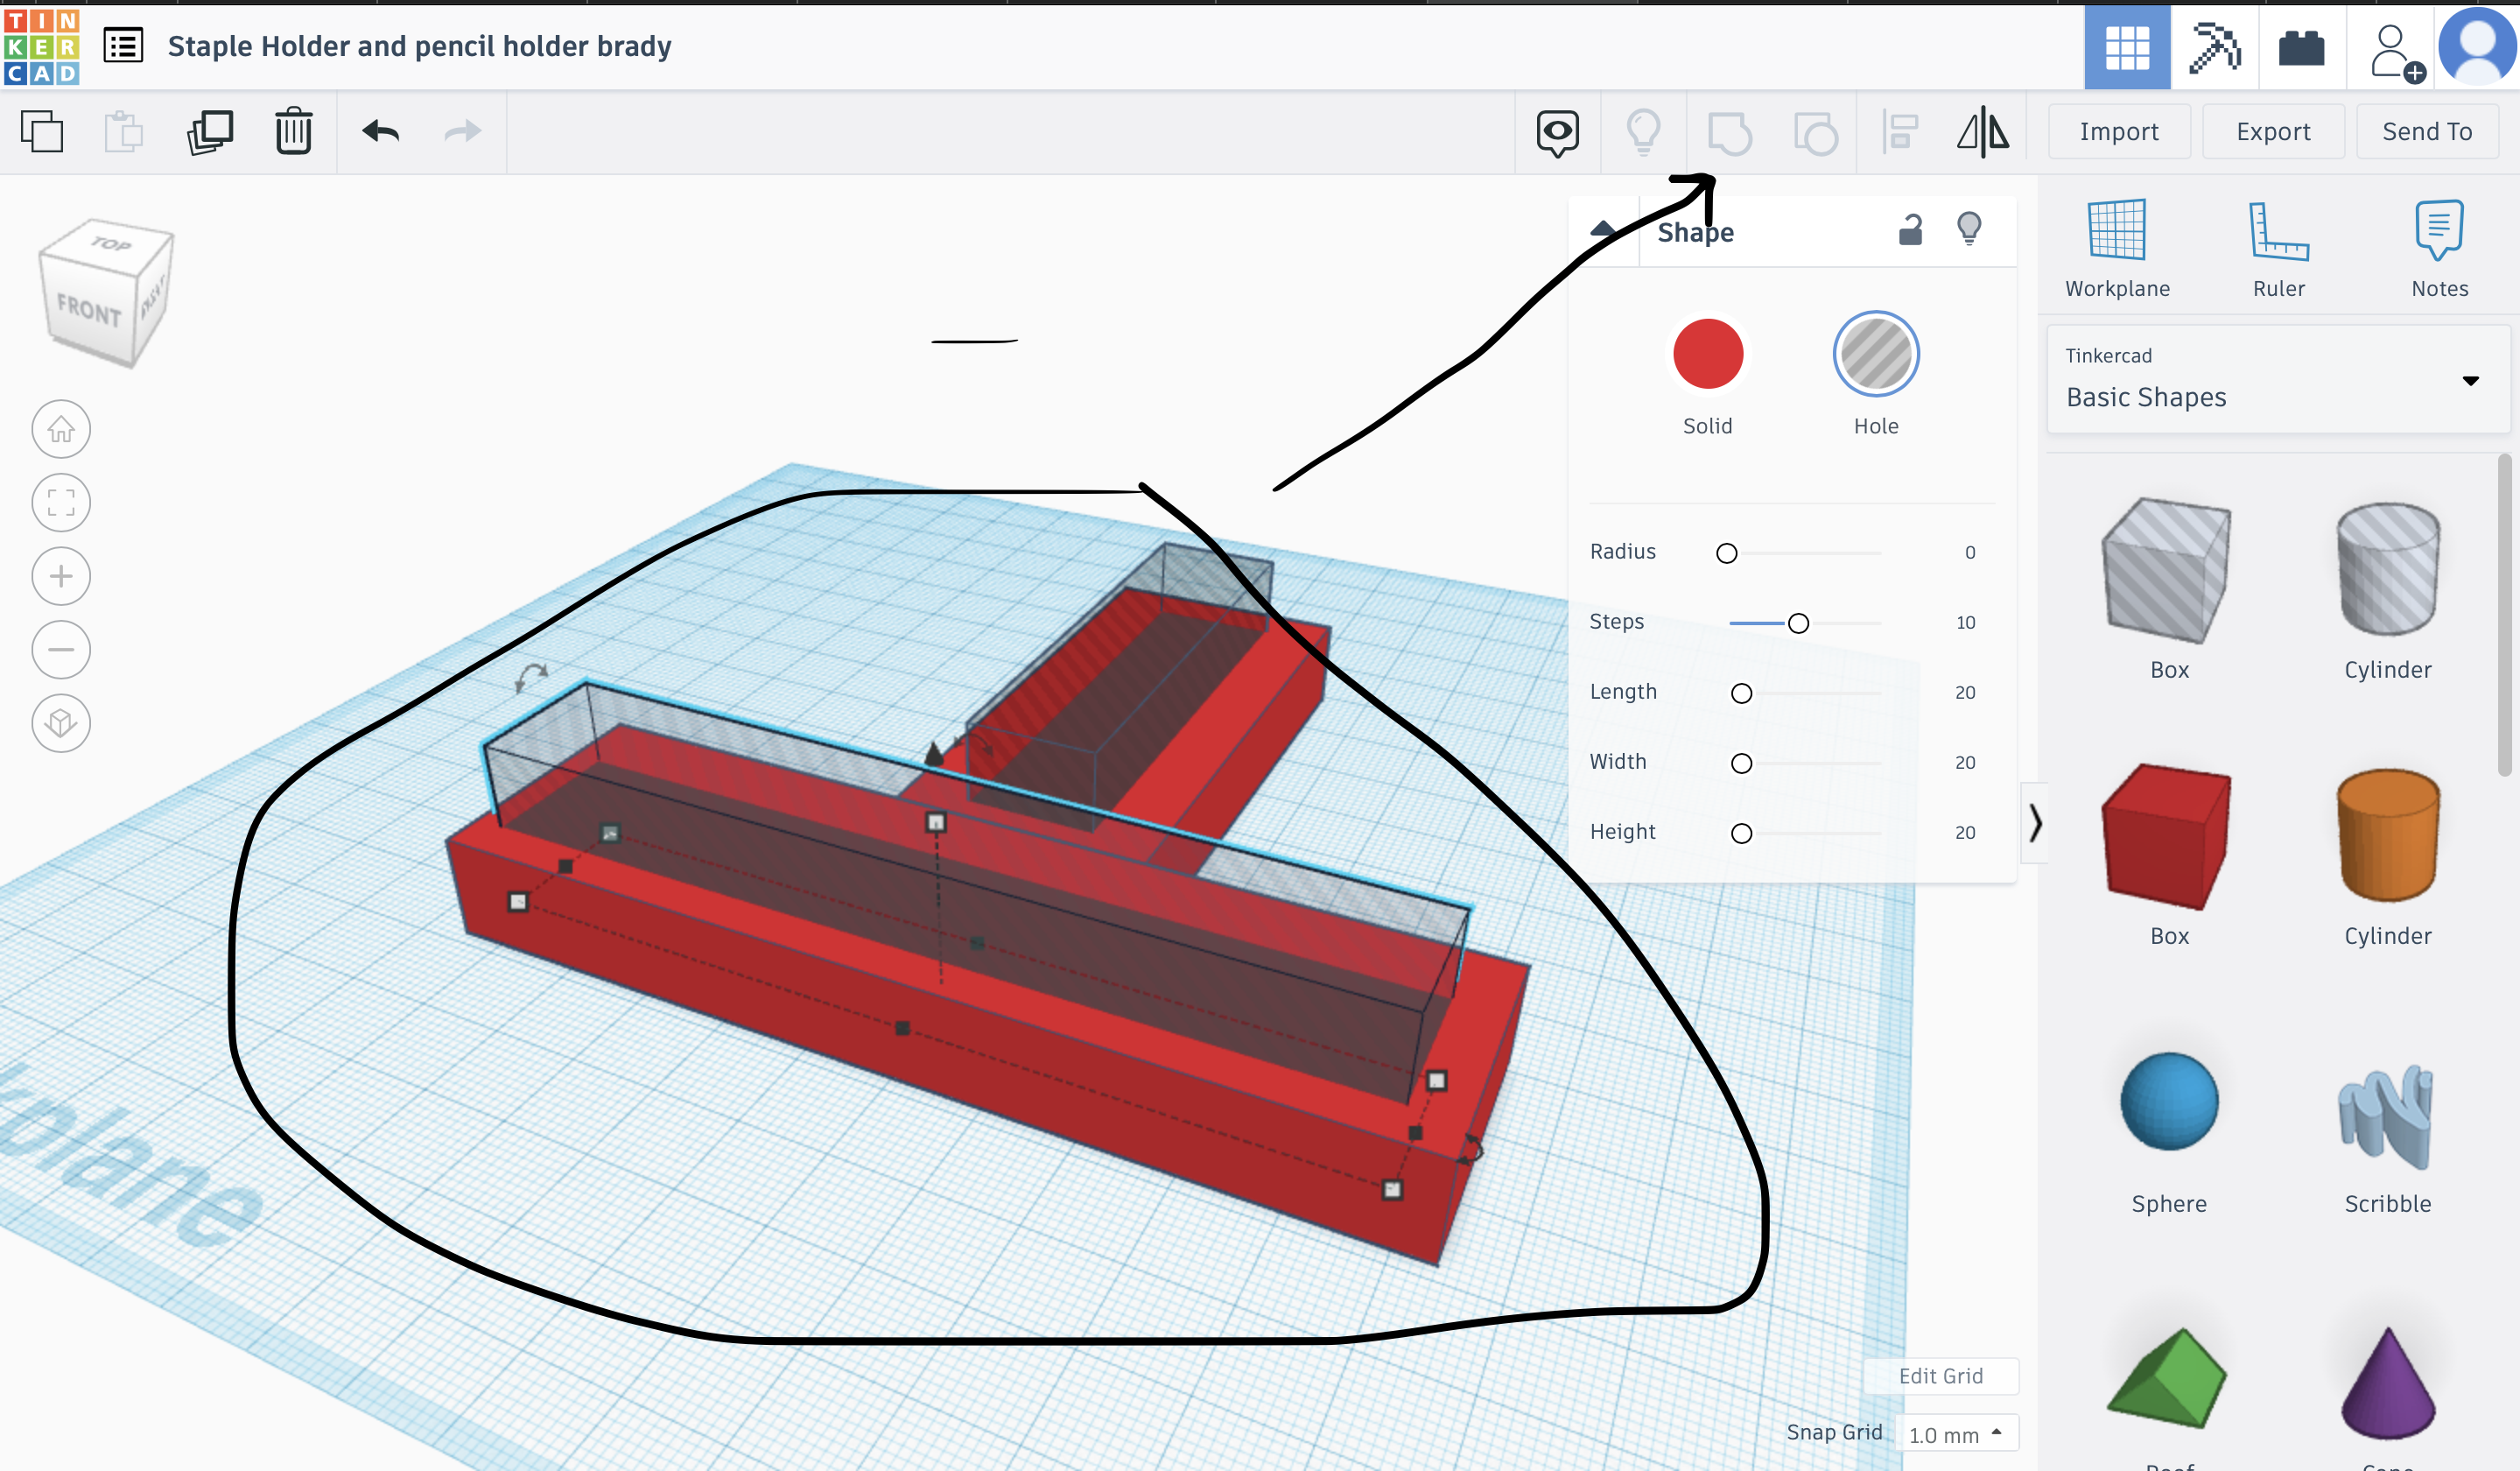Open the user profile avatar
Viewport: 2520px width, 1471px height.
click(x=2478, y=47)
